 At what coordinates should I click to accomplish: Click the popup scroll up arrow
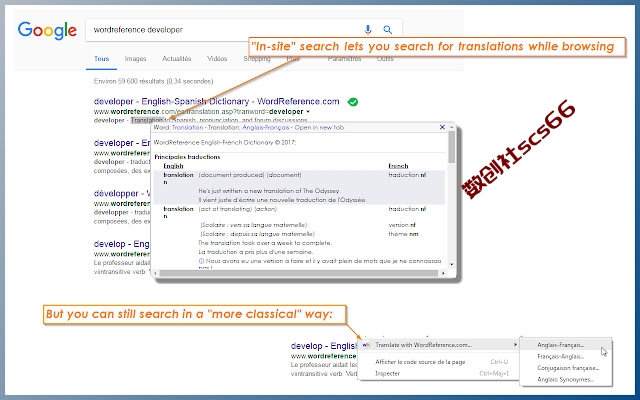[451, 127]
